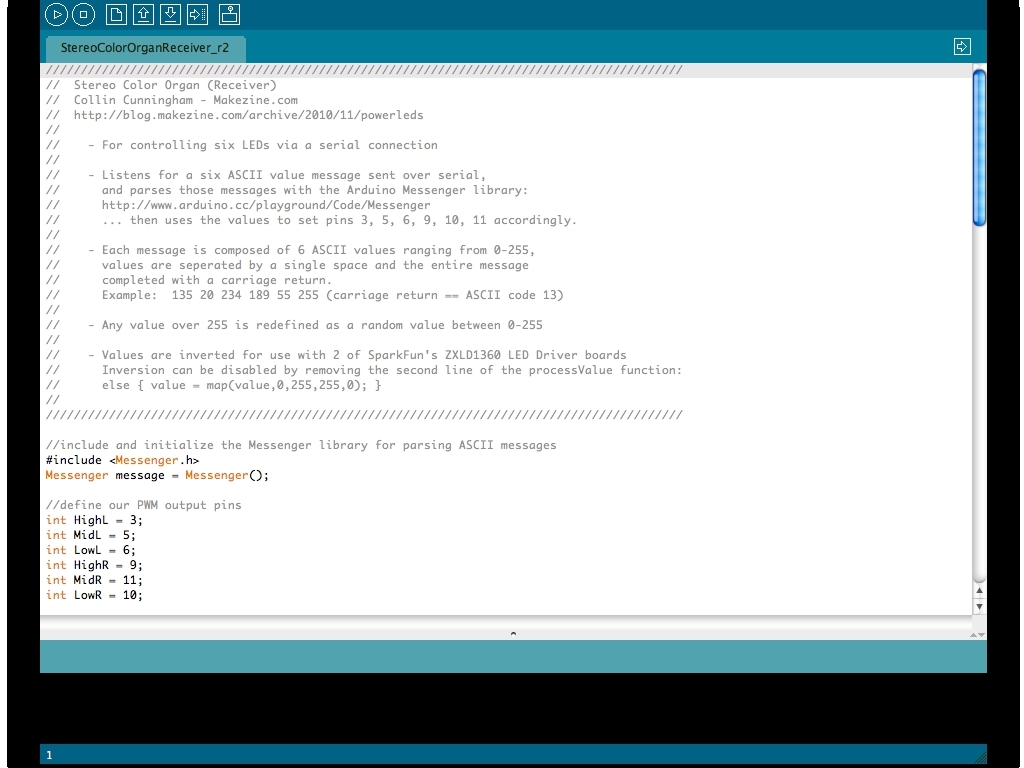Screen dimensions: 1024x768
Task: Click 'Stereo Color Organ (Receiver)' comment line
Action: point(161,85)
